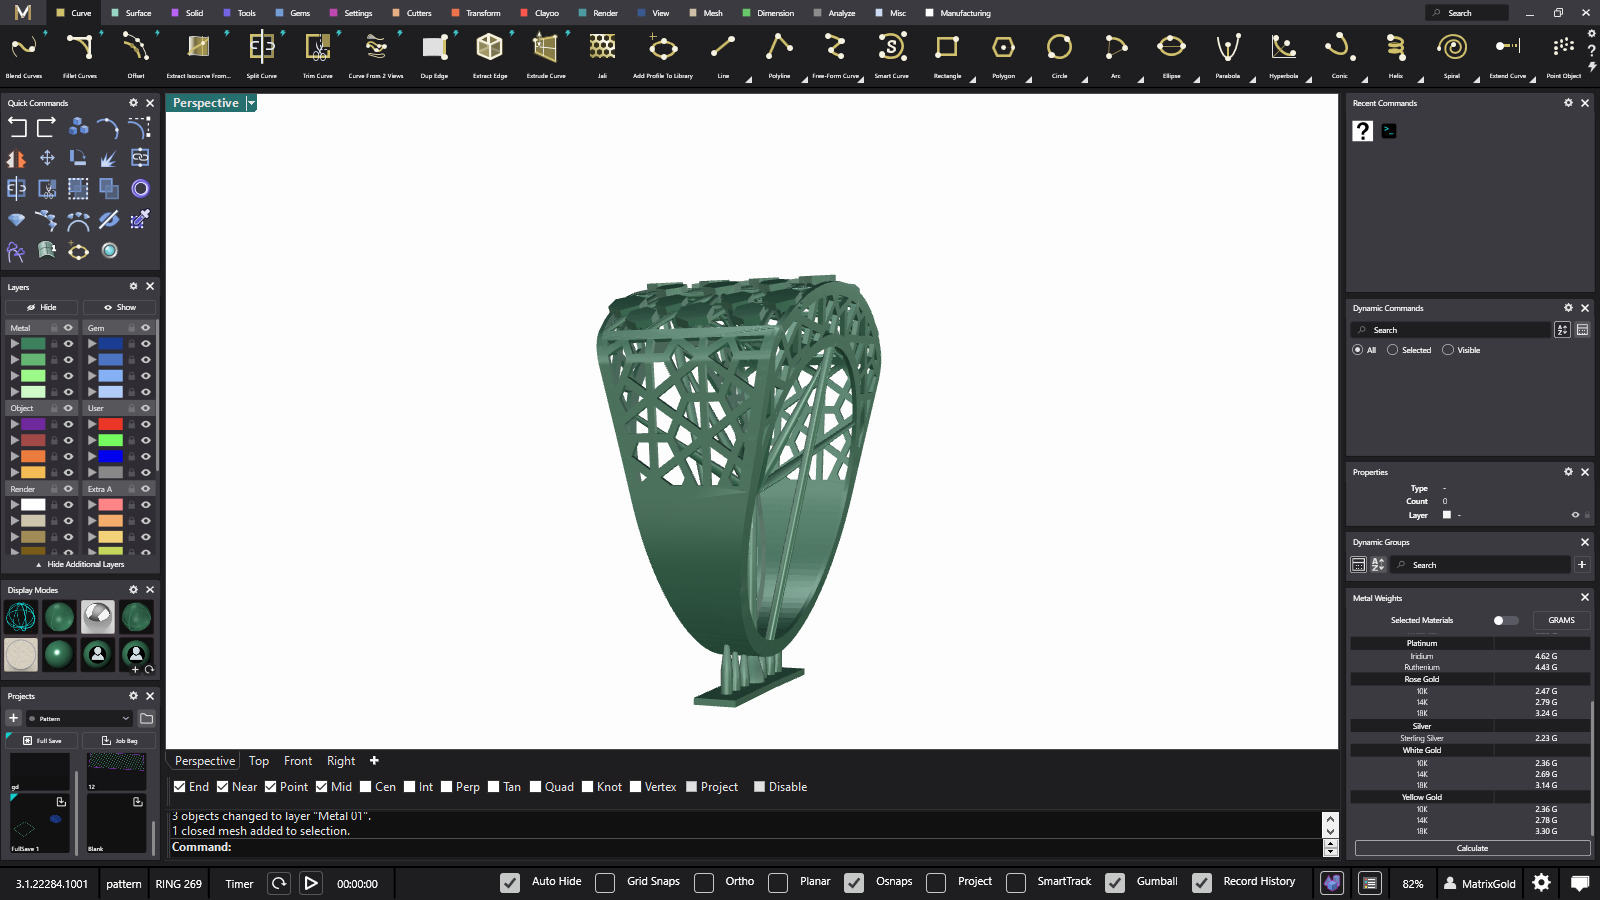Toggle the Near osnap checkbox
Viewport: 1600px width, 900px height.
[223, 787]
